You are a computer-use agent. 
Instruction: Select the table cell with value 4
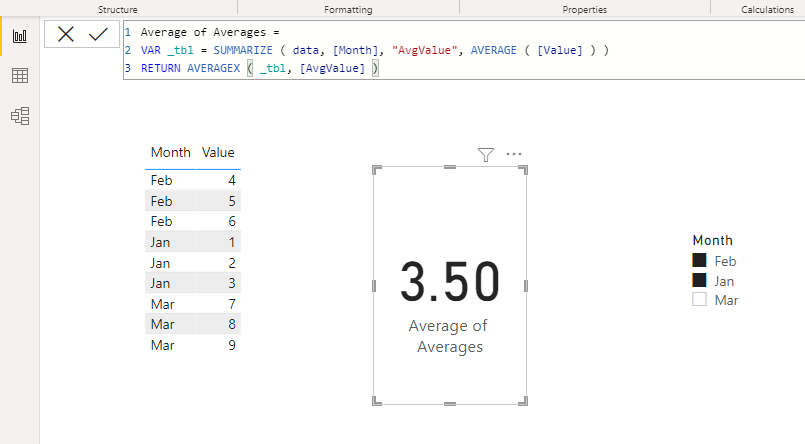point(232,180)
